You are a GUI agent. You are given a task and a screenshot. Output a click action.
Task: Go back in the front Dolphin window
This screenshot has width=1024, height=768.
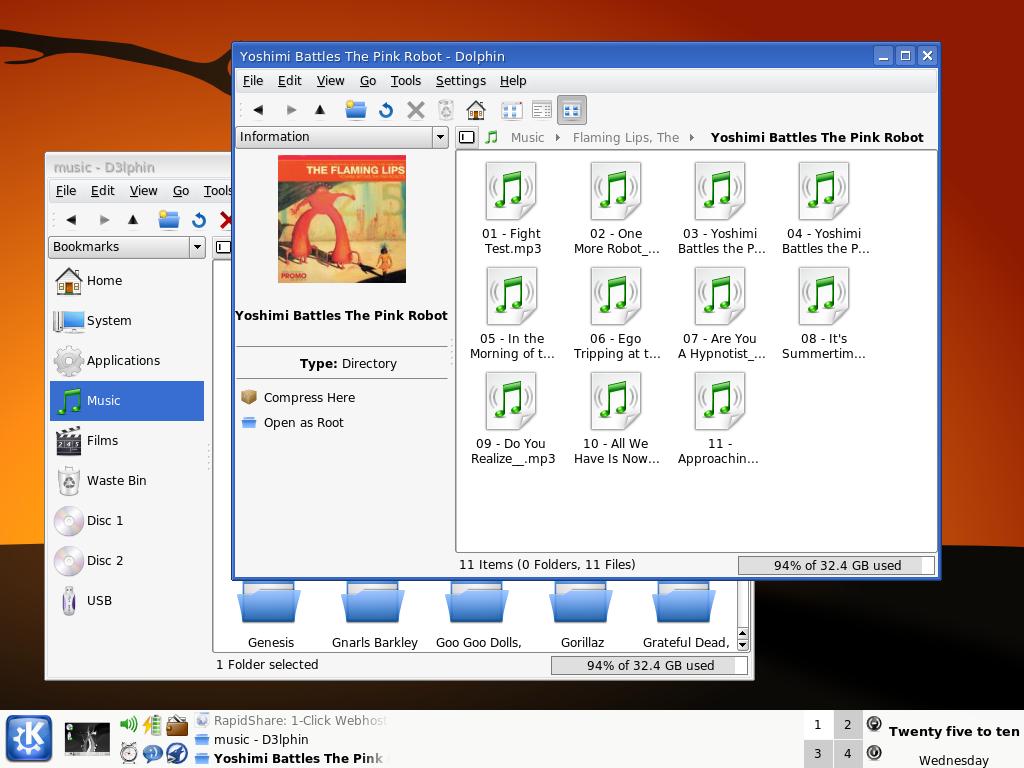(x=259, y=110)
